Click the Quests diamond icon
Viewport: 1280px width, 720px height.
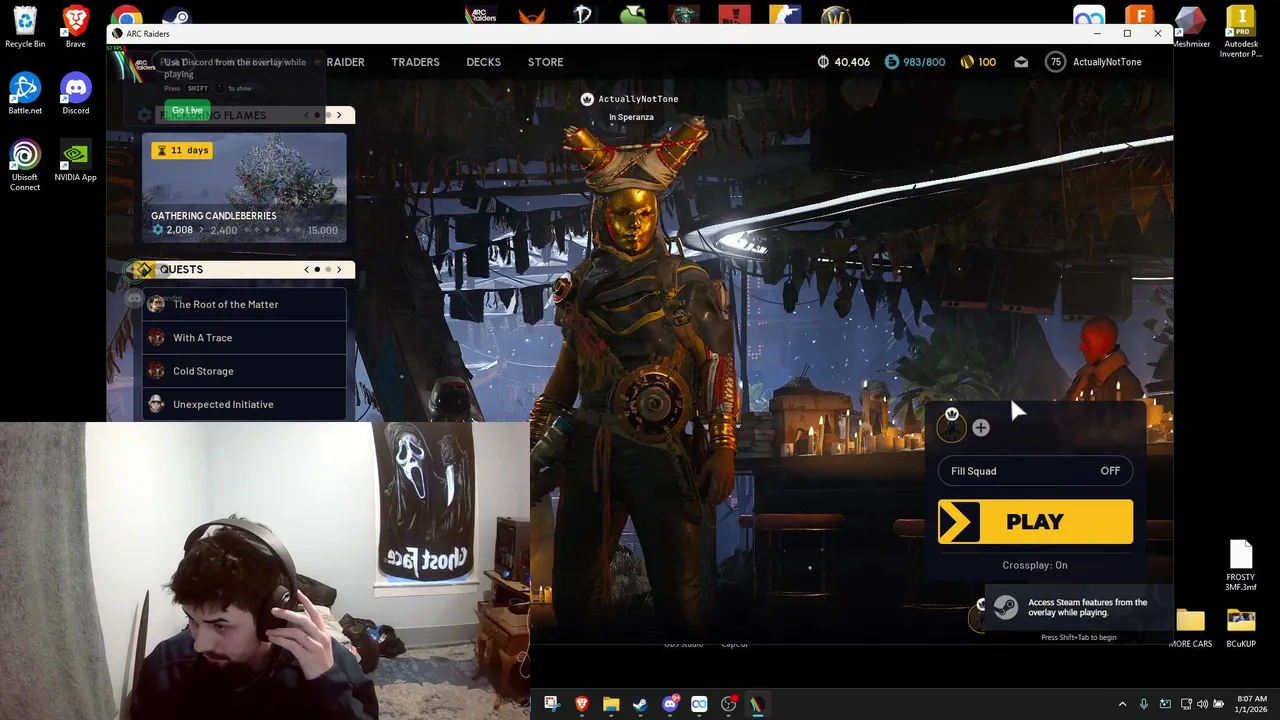click(145, 269)
